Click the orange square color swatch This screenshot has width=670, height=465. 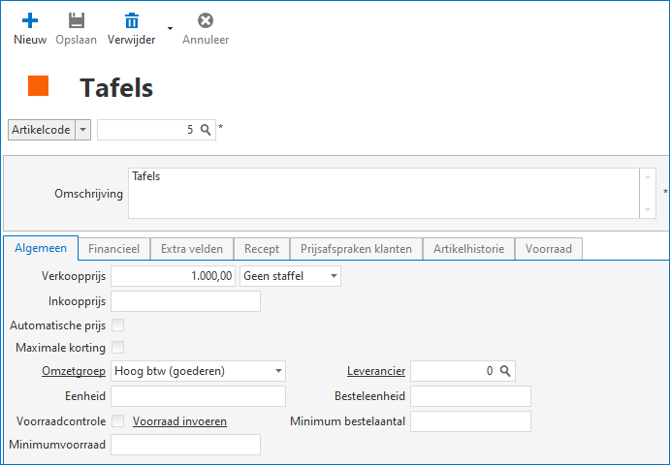click(38, 86)
